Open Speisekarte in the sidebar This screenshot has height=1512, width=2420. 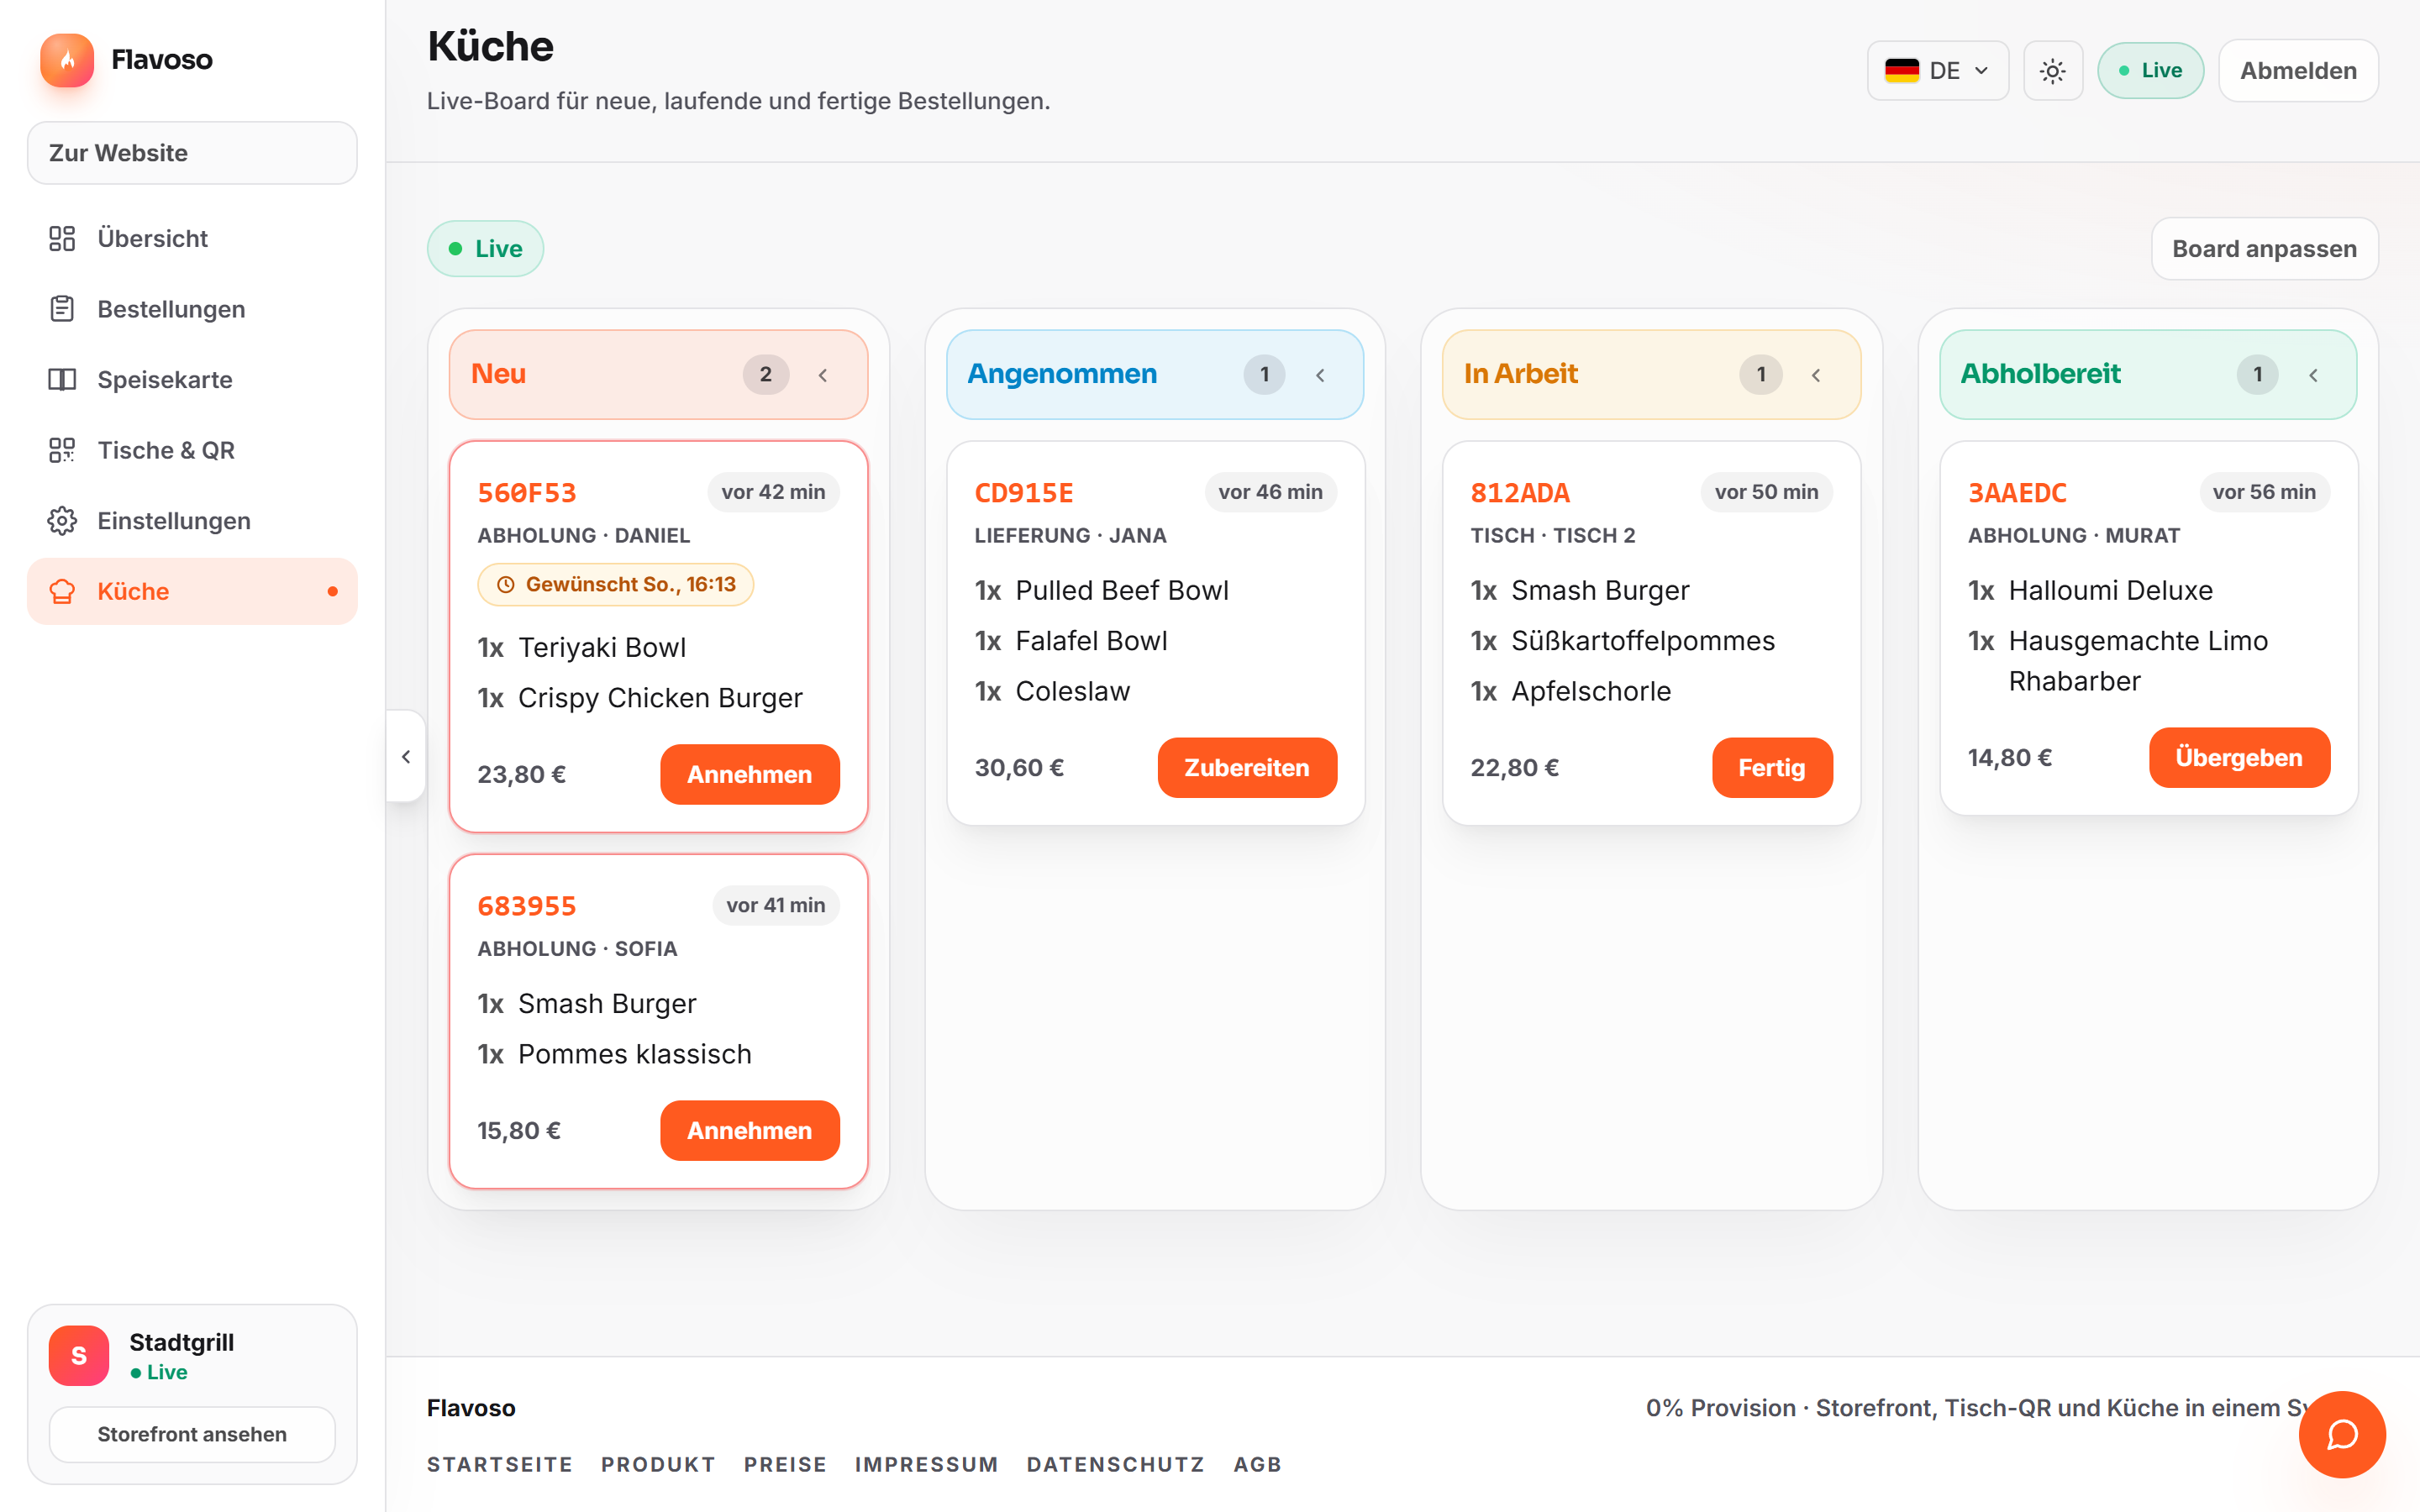pos(192,379)
